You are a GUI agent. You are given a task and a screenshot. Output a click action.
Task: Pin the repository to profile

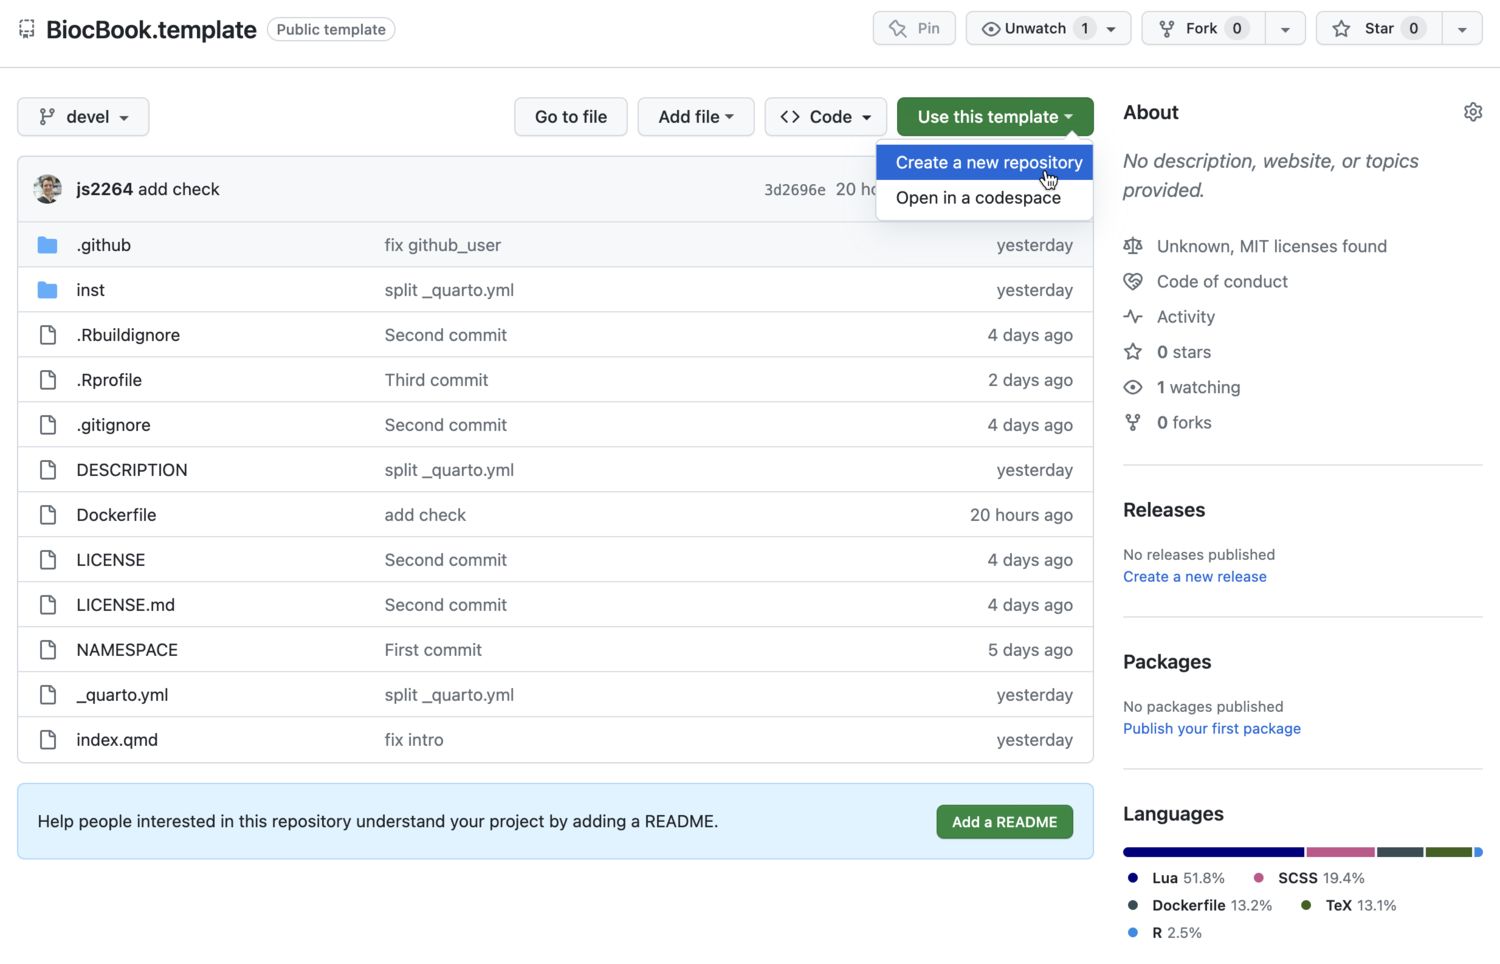[914, 29]
